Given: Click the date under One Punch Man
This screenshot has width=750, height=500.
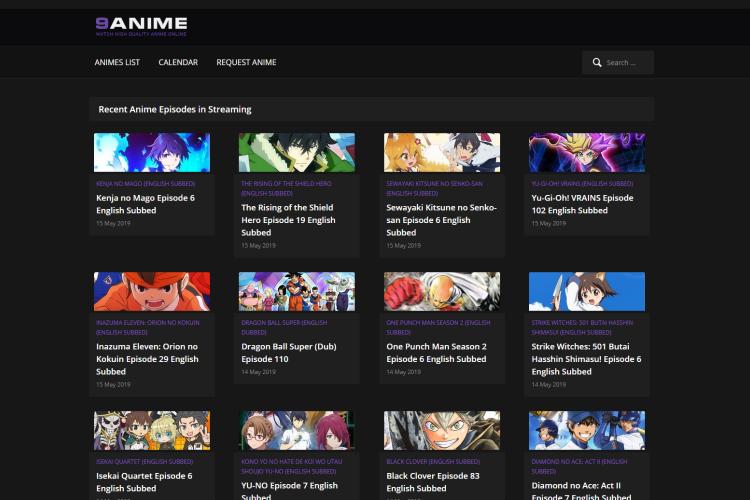Looking at the screenshot, I should (x=404, y=372).
